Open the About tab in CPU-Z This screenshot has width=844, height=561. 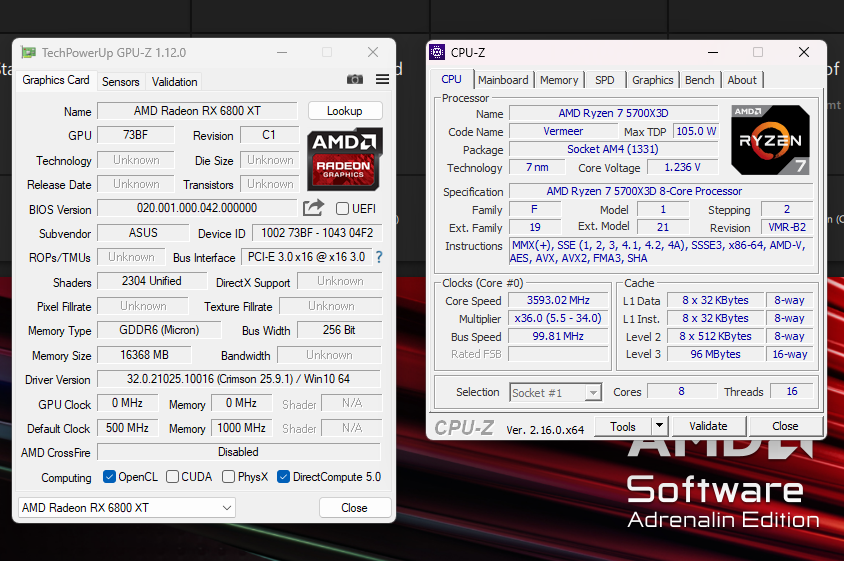742,80
